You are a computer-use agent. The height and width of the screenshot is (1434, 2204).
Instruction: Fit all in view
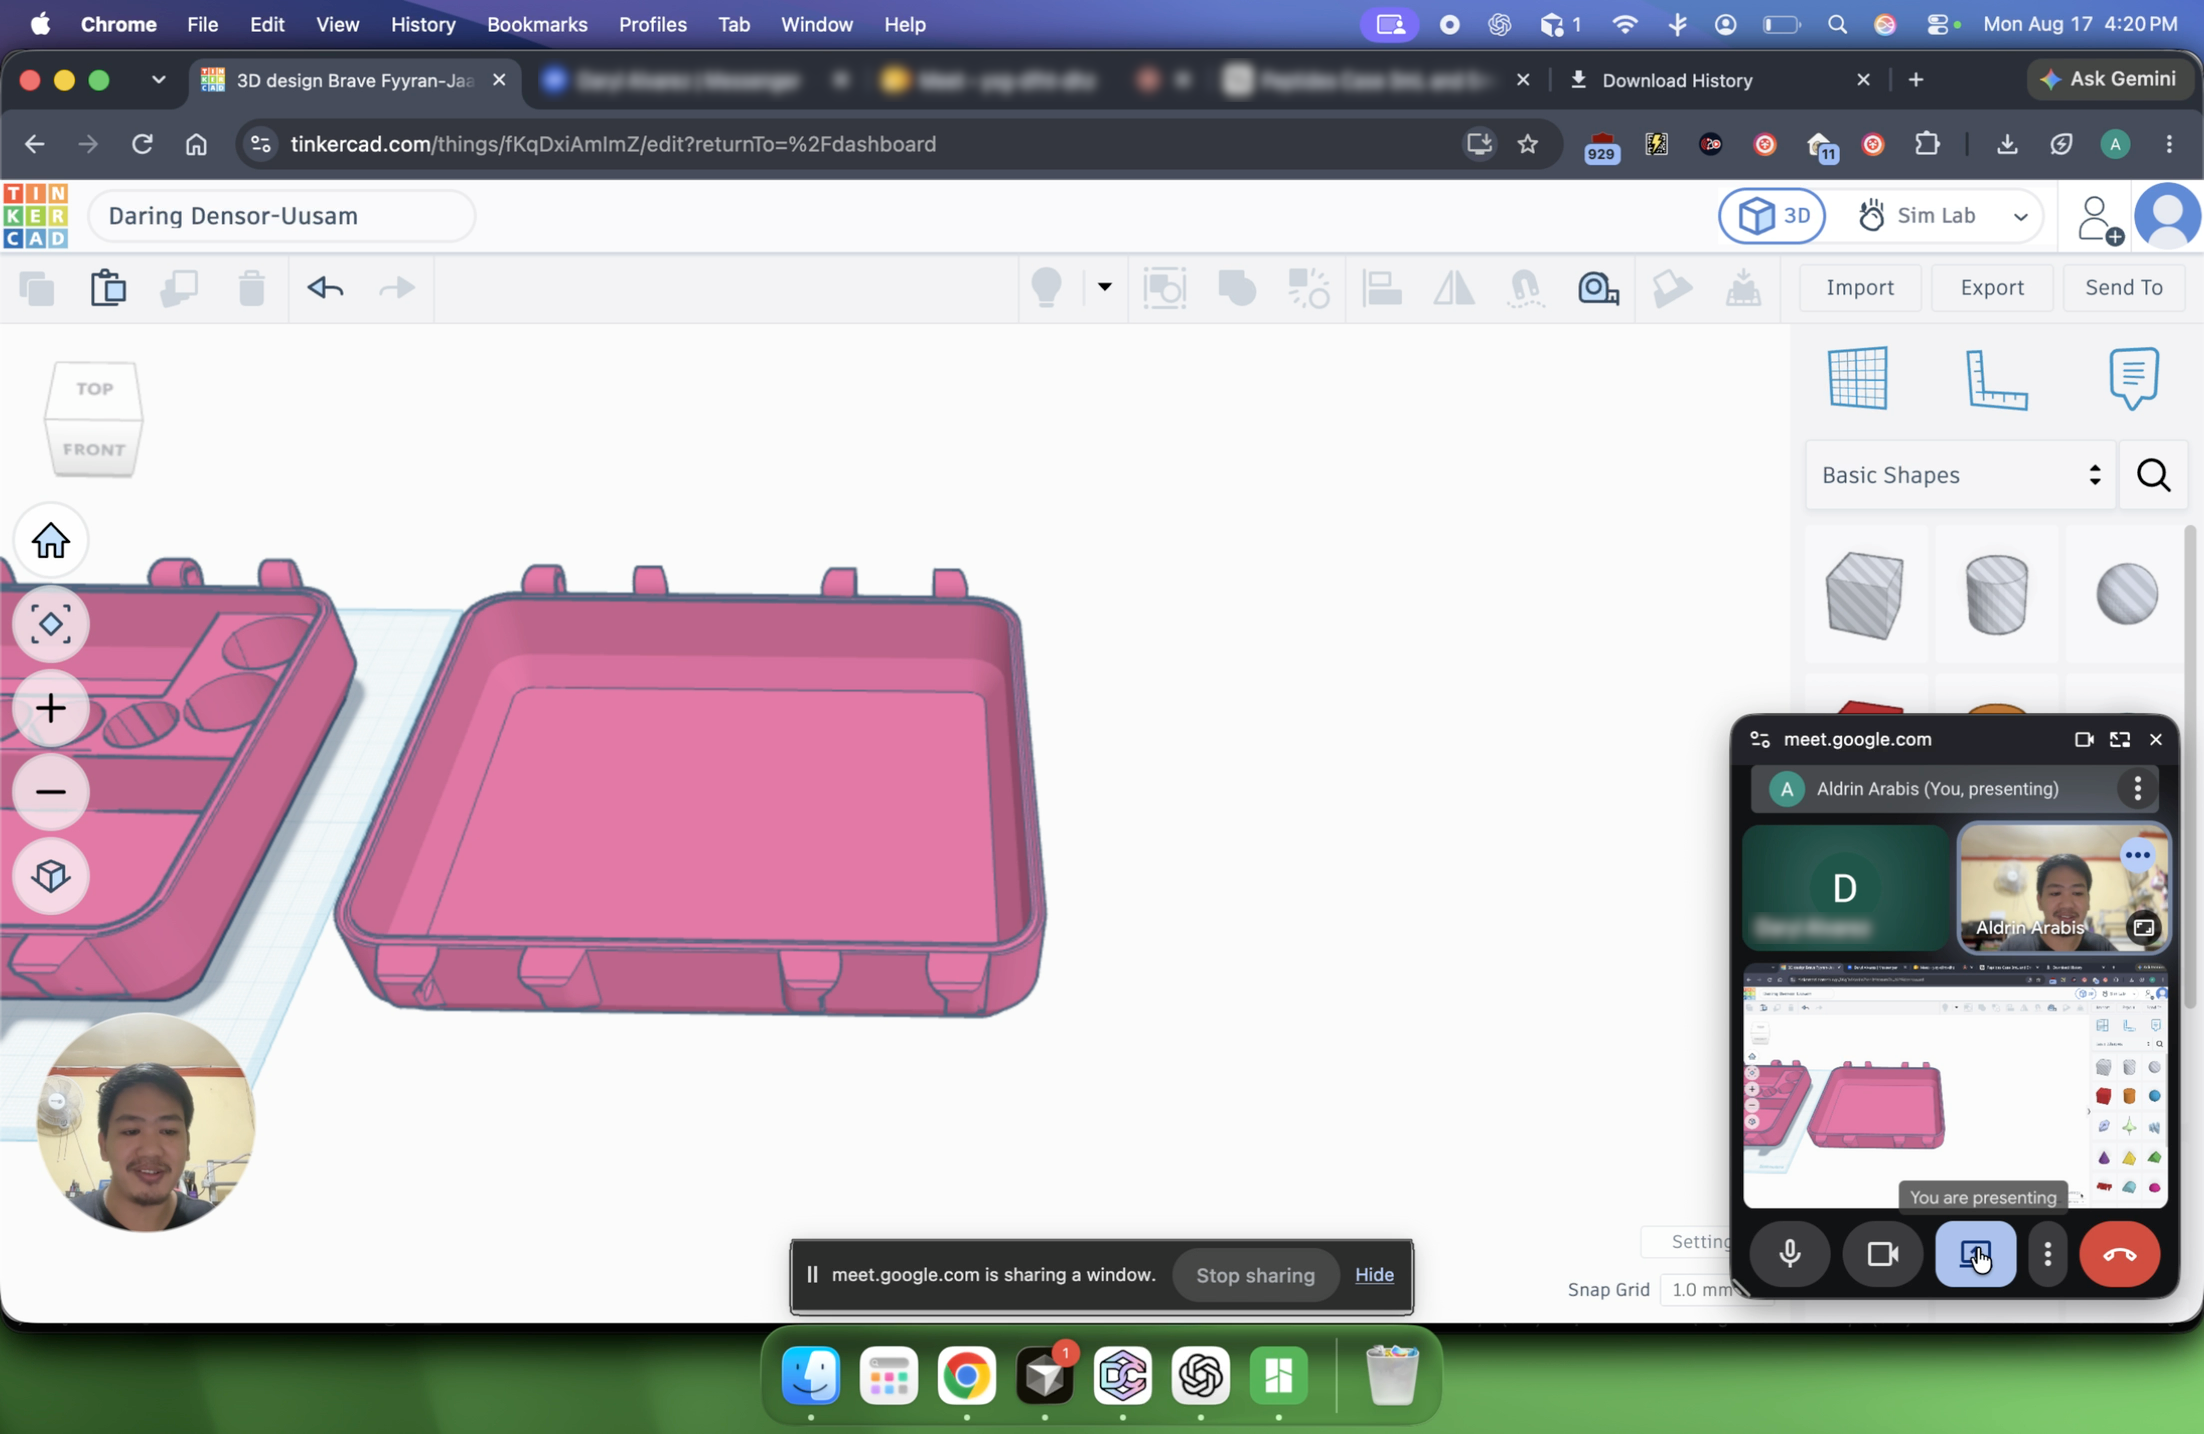(50, 624)
